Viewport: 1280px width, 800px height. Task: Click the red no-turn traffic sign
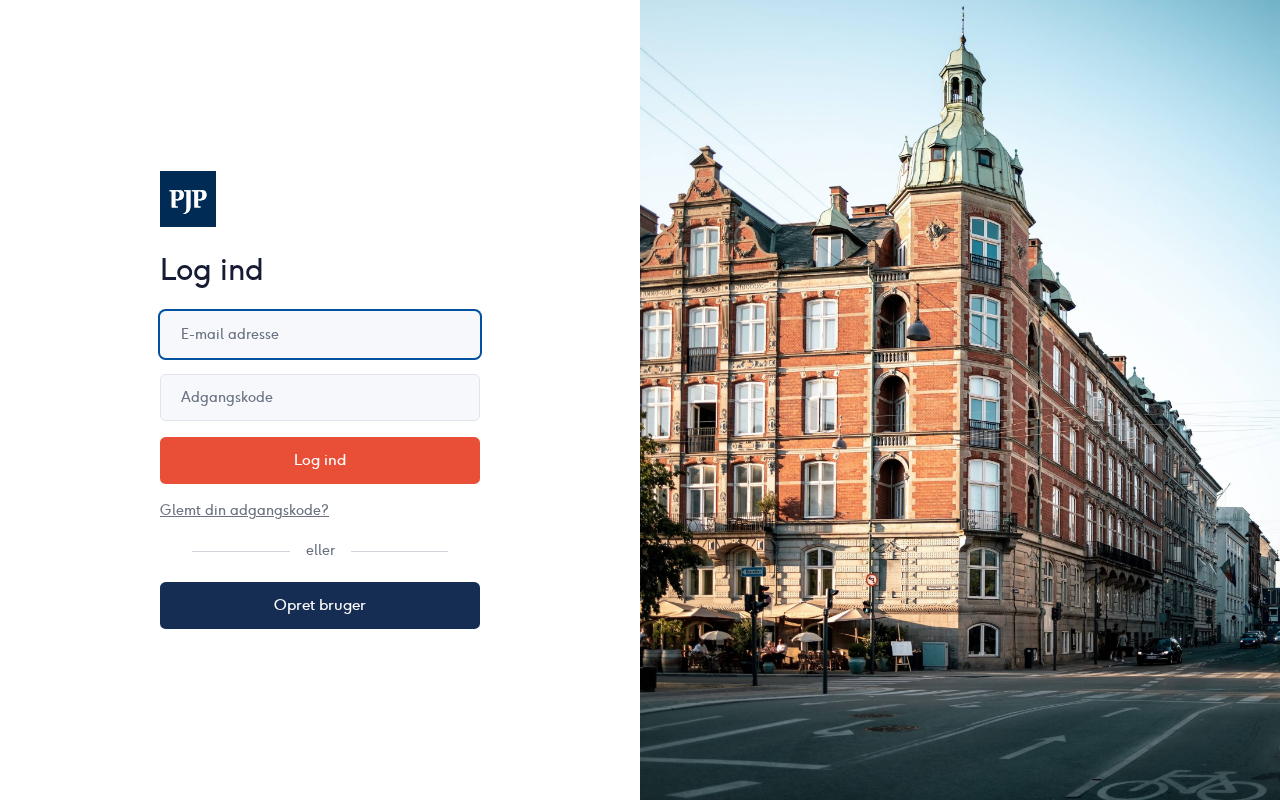point(872,579)
